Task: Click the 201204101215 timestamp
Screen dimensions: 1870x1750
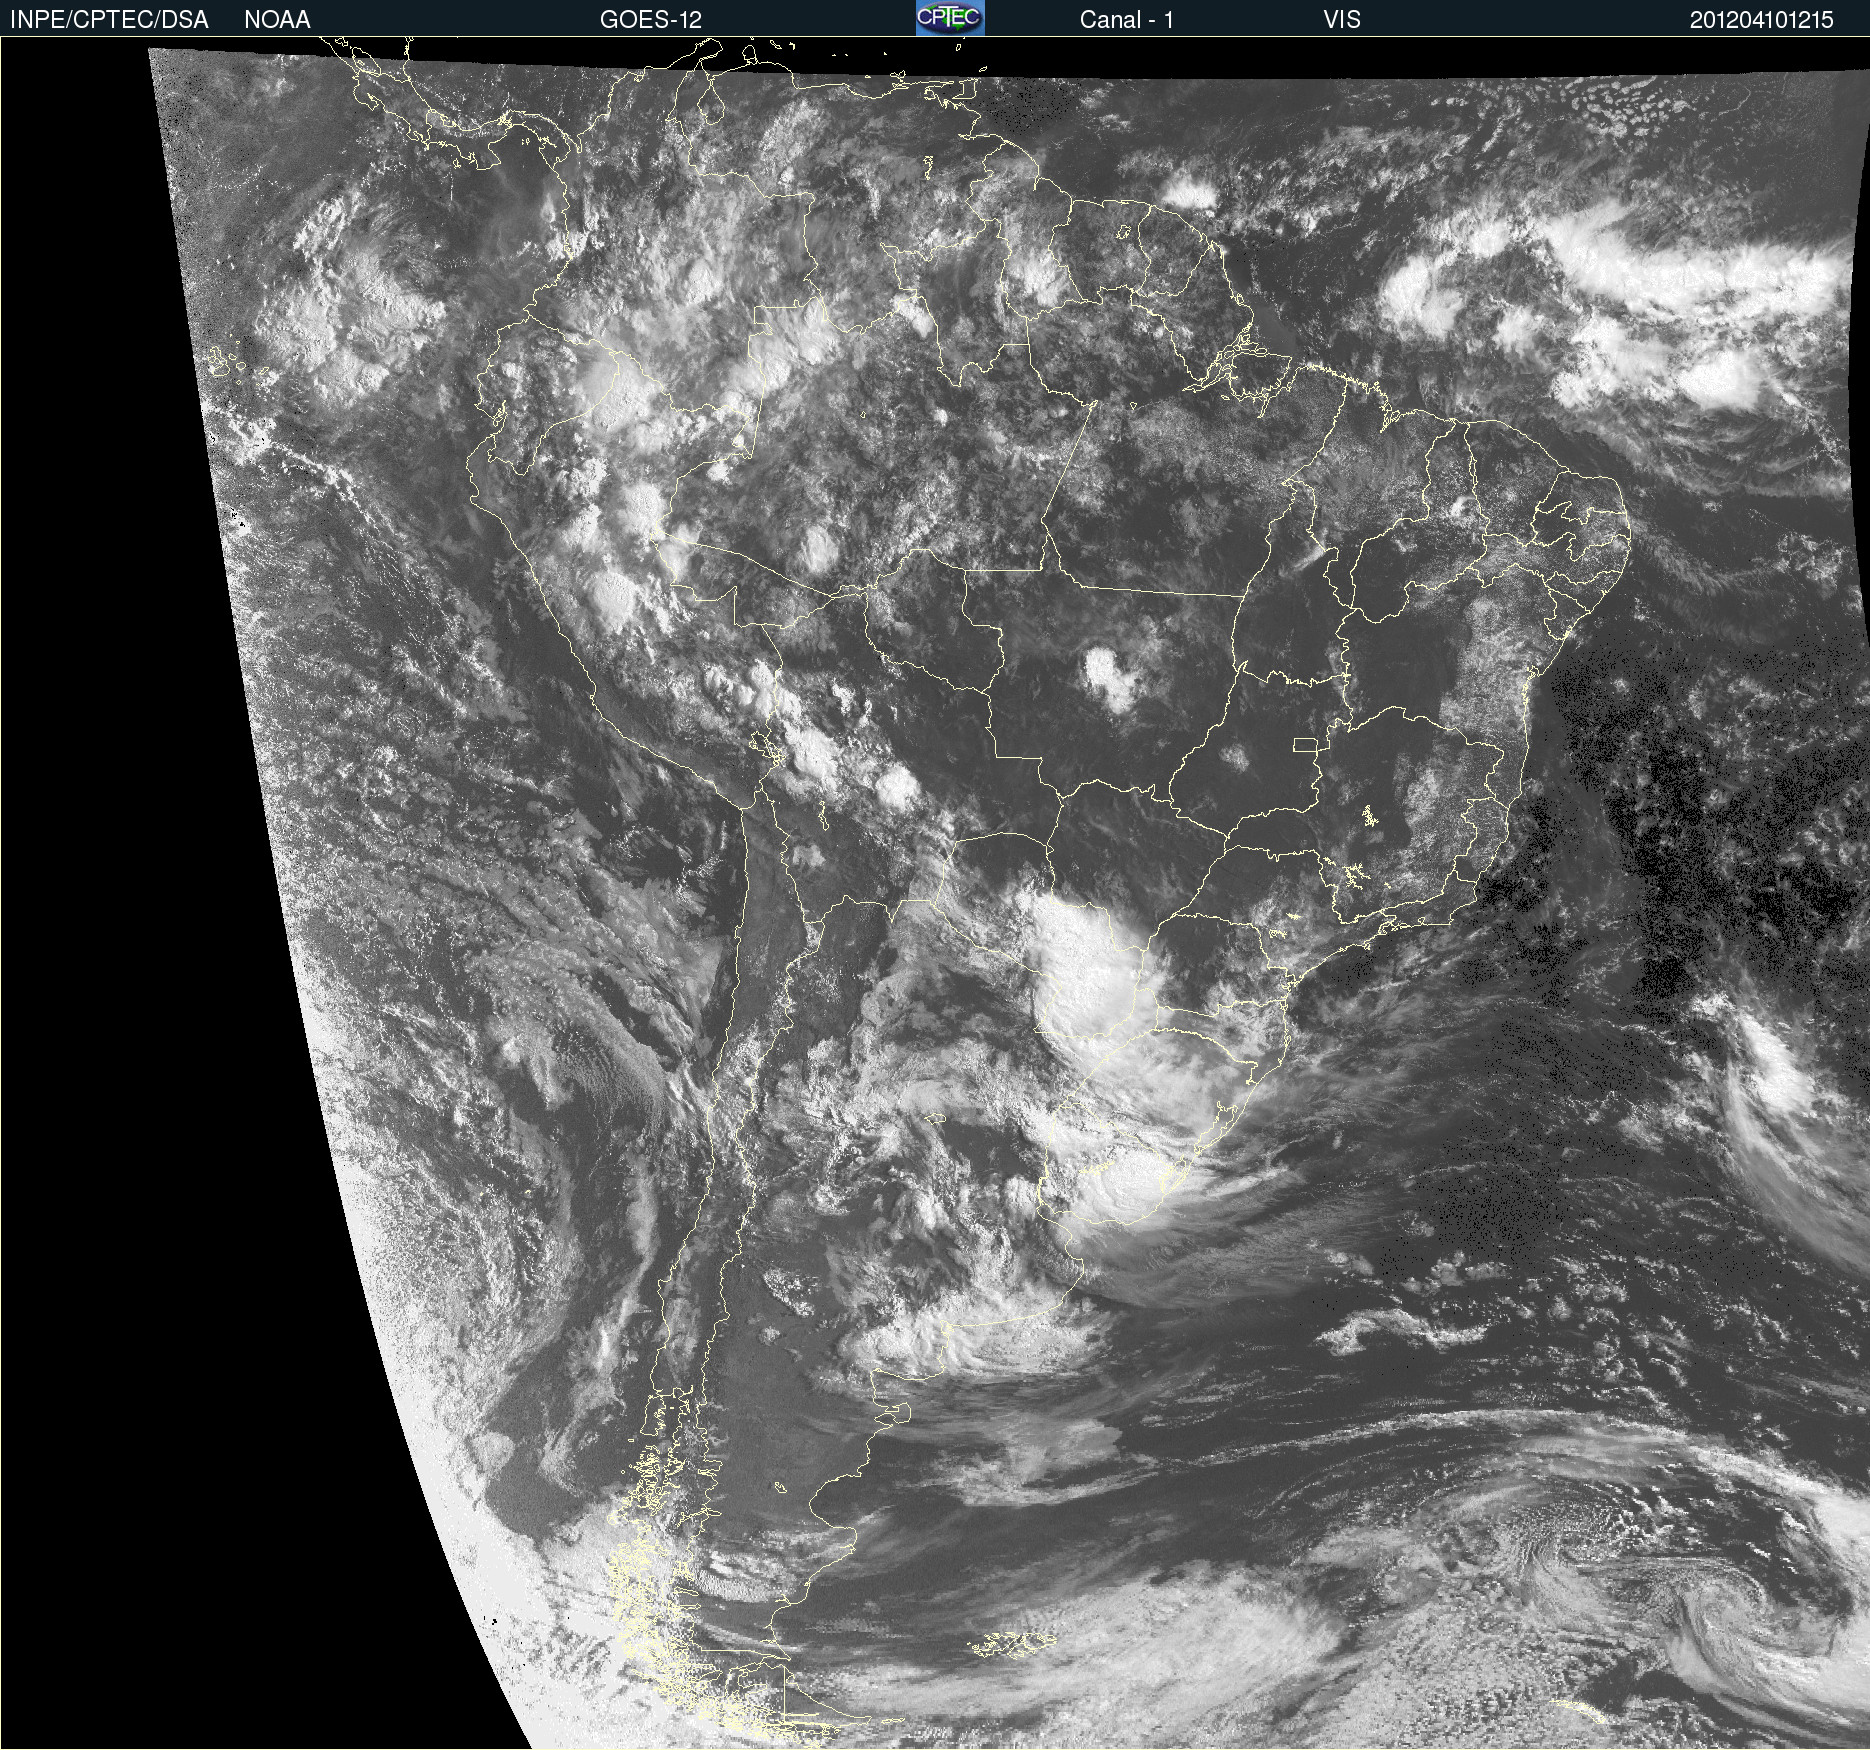Action: pos(1762,20)
